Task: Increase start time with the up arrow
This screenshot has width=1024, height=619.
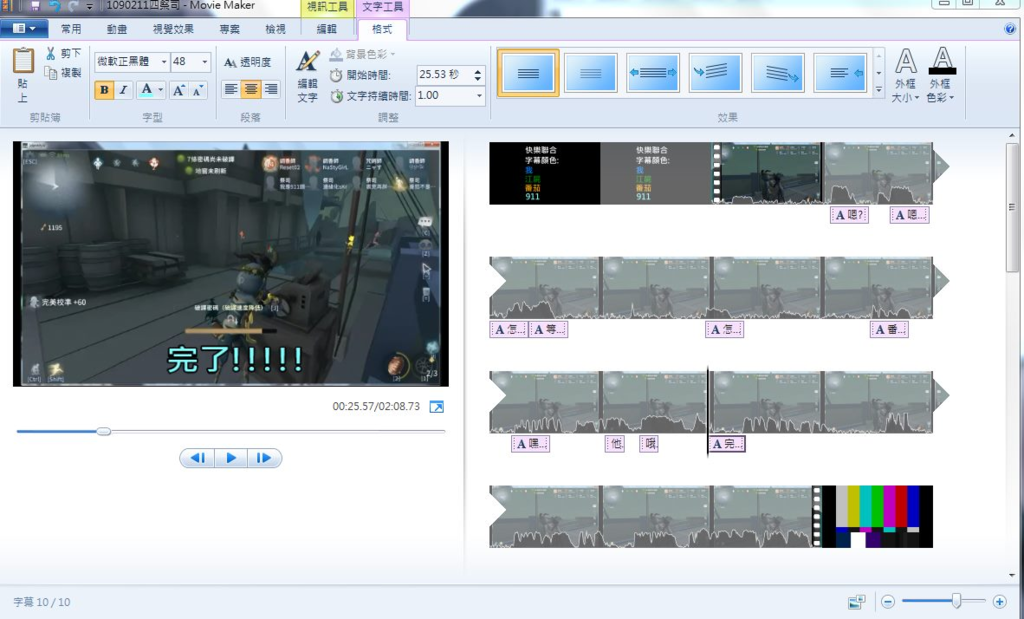Action: pos(478,71)
